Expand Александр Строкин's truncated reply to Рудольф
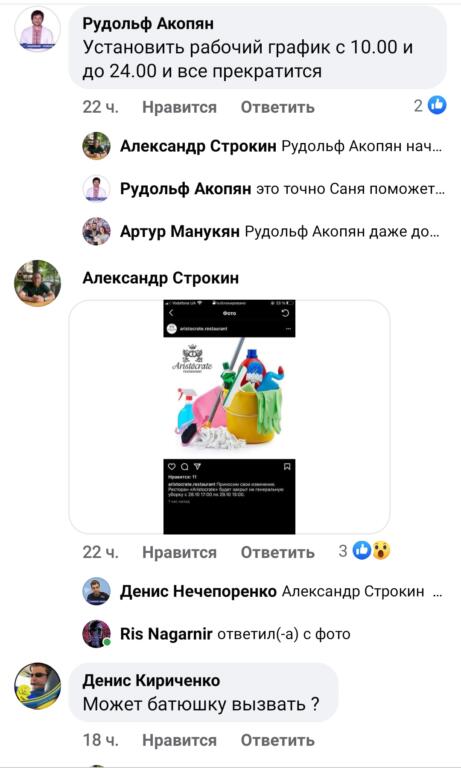Screen dimensions: 461x768 tap(281, 146)
